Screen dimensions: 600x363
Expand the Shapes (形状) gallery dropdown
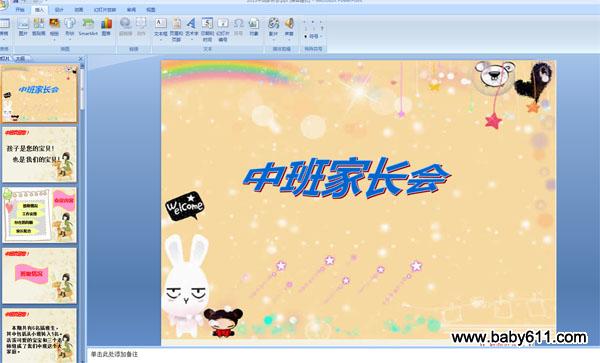click(x=70, y=39)
